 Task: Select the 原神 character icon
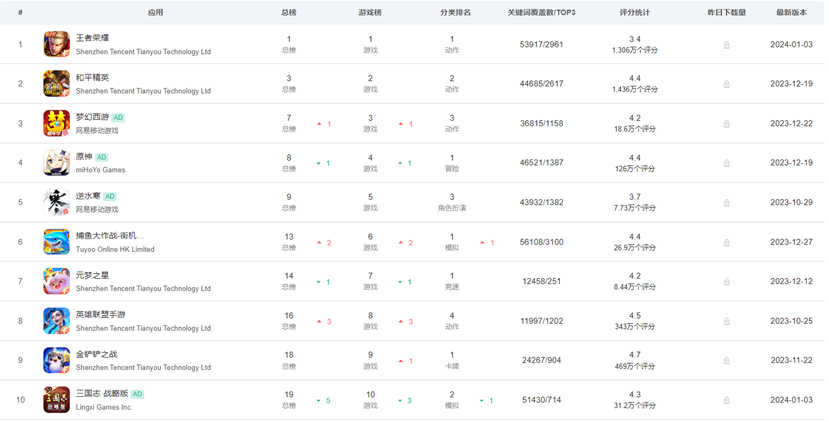[x=56, y=163]
